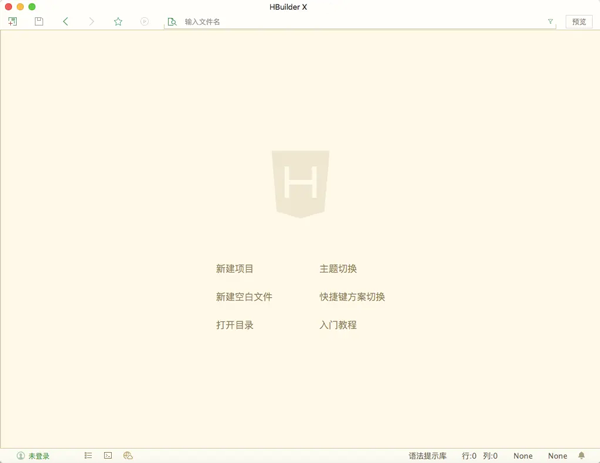Click 列:0 column indicator

[490, 456]
